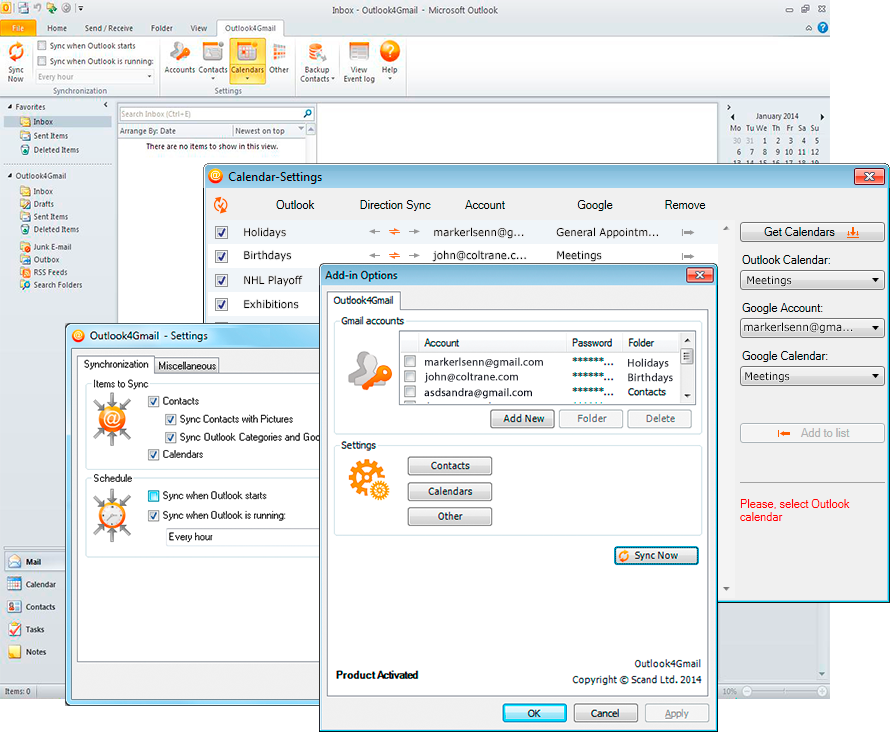Open Accounts settings in the ribbon
The height and width of the screenshot is (732, 890).
tap(179, 58)
